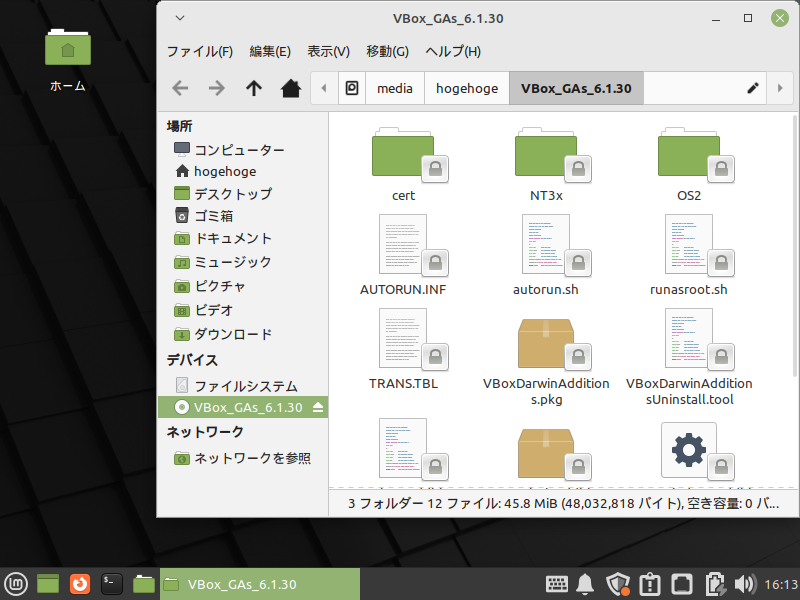
Task: Select the VBox_GAs_6.1.30 path segment
Action: [x=577, y=88]
